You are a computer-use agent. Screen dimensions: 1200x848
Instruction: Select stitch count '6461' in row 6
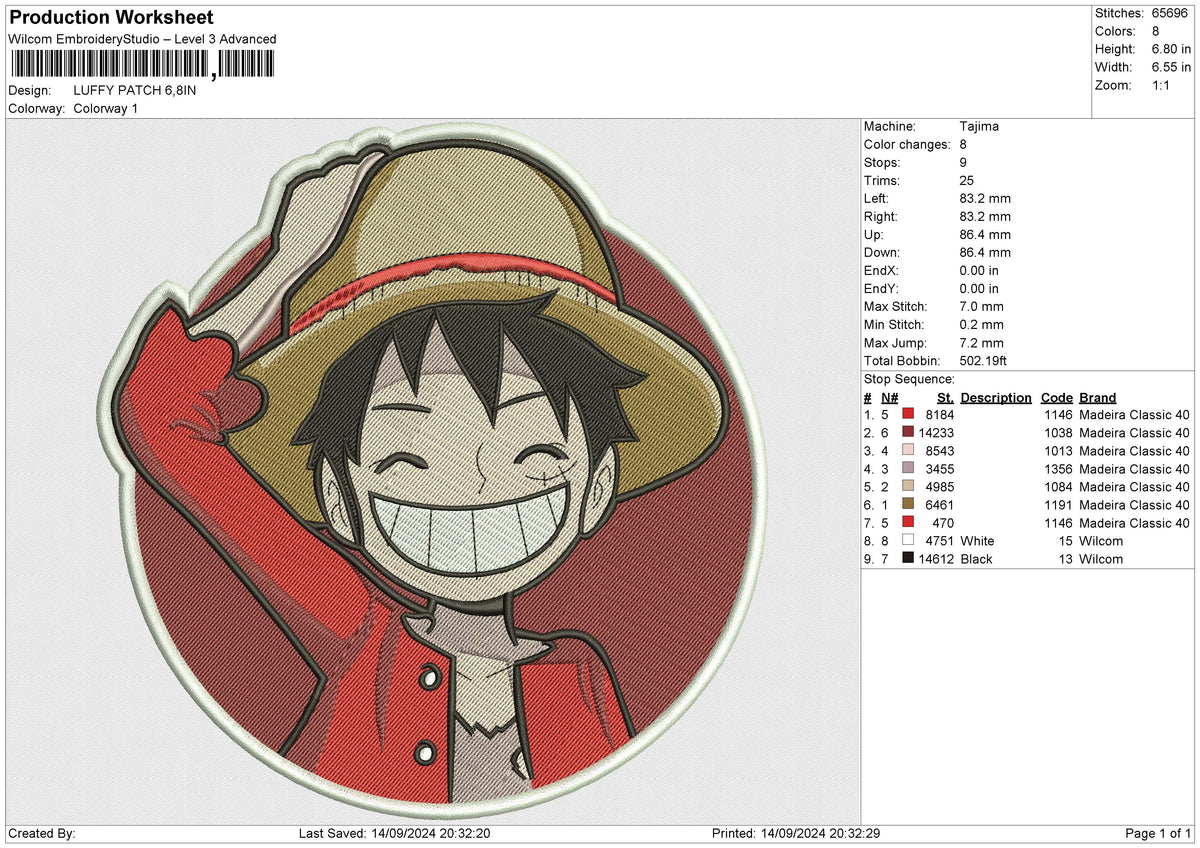coord(940,505)
